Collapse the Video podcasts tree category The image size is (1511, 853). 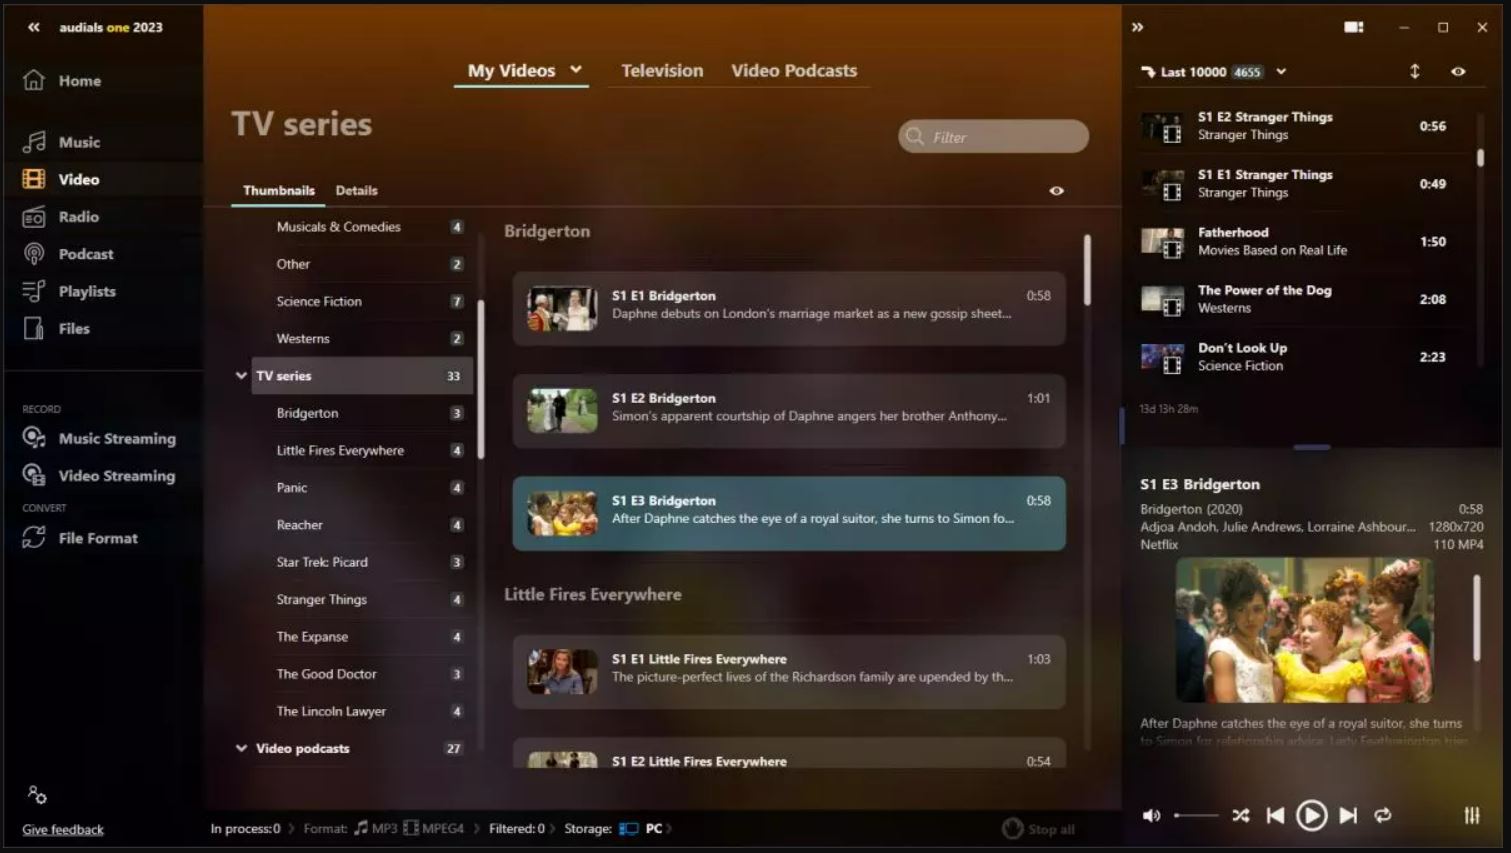(241, 748)
